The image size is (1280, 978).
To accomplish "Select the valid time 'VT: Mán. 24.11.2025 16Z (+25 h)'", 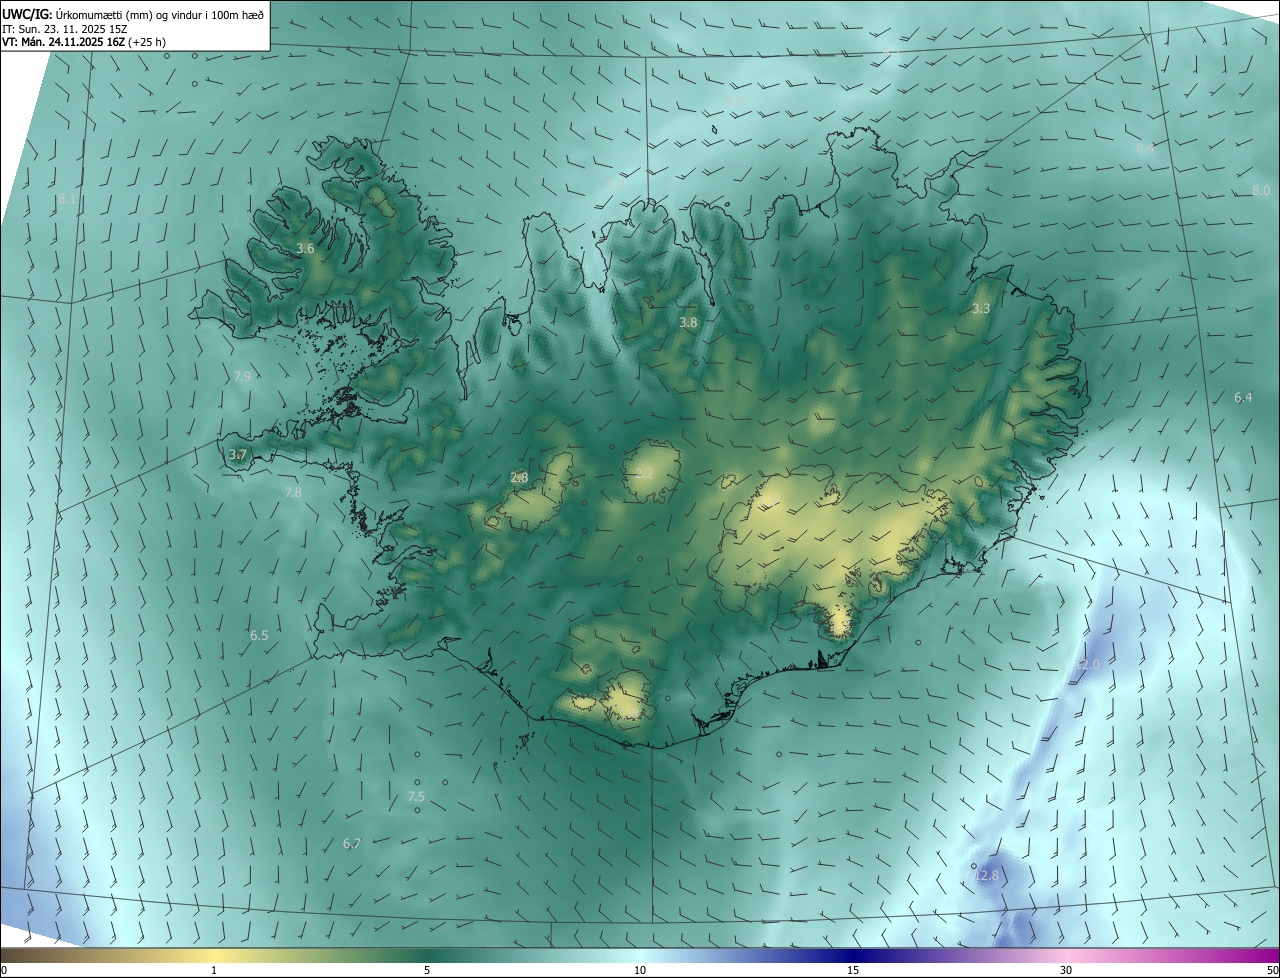I will pos(84,42).
